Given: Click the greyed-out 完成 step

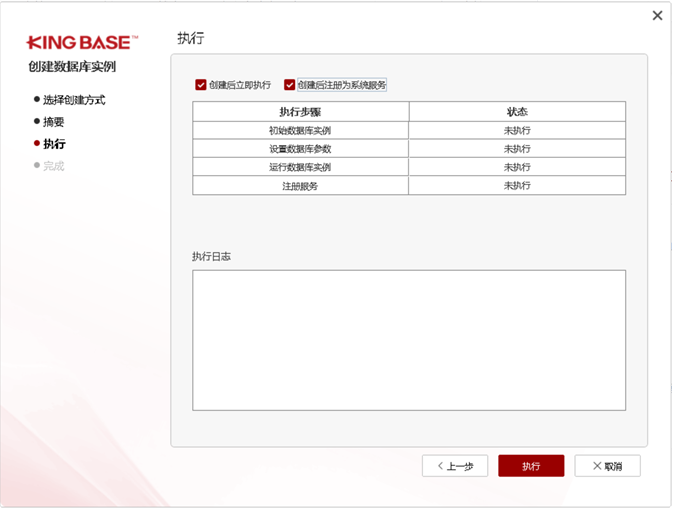Looking at the screenshot, I should point(54,166).
